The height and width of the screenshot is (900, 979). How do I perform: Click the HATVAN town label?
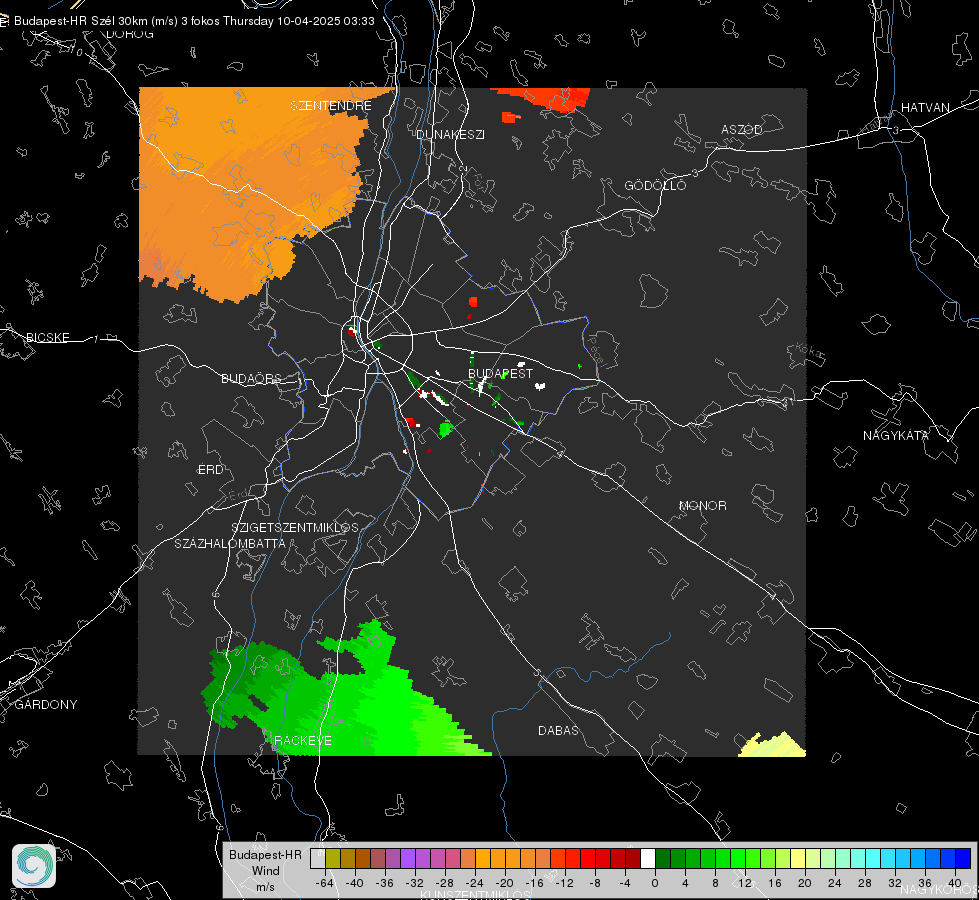click(925, 107)
